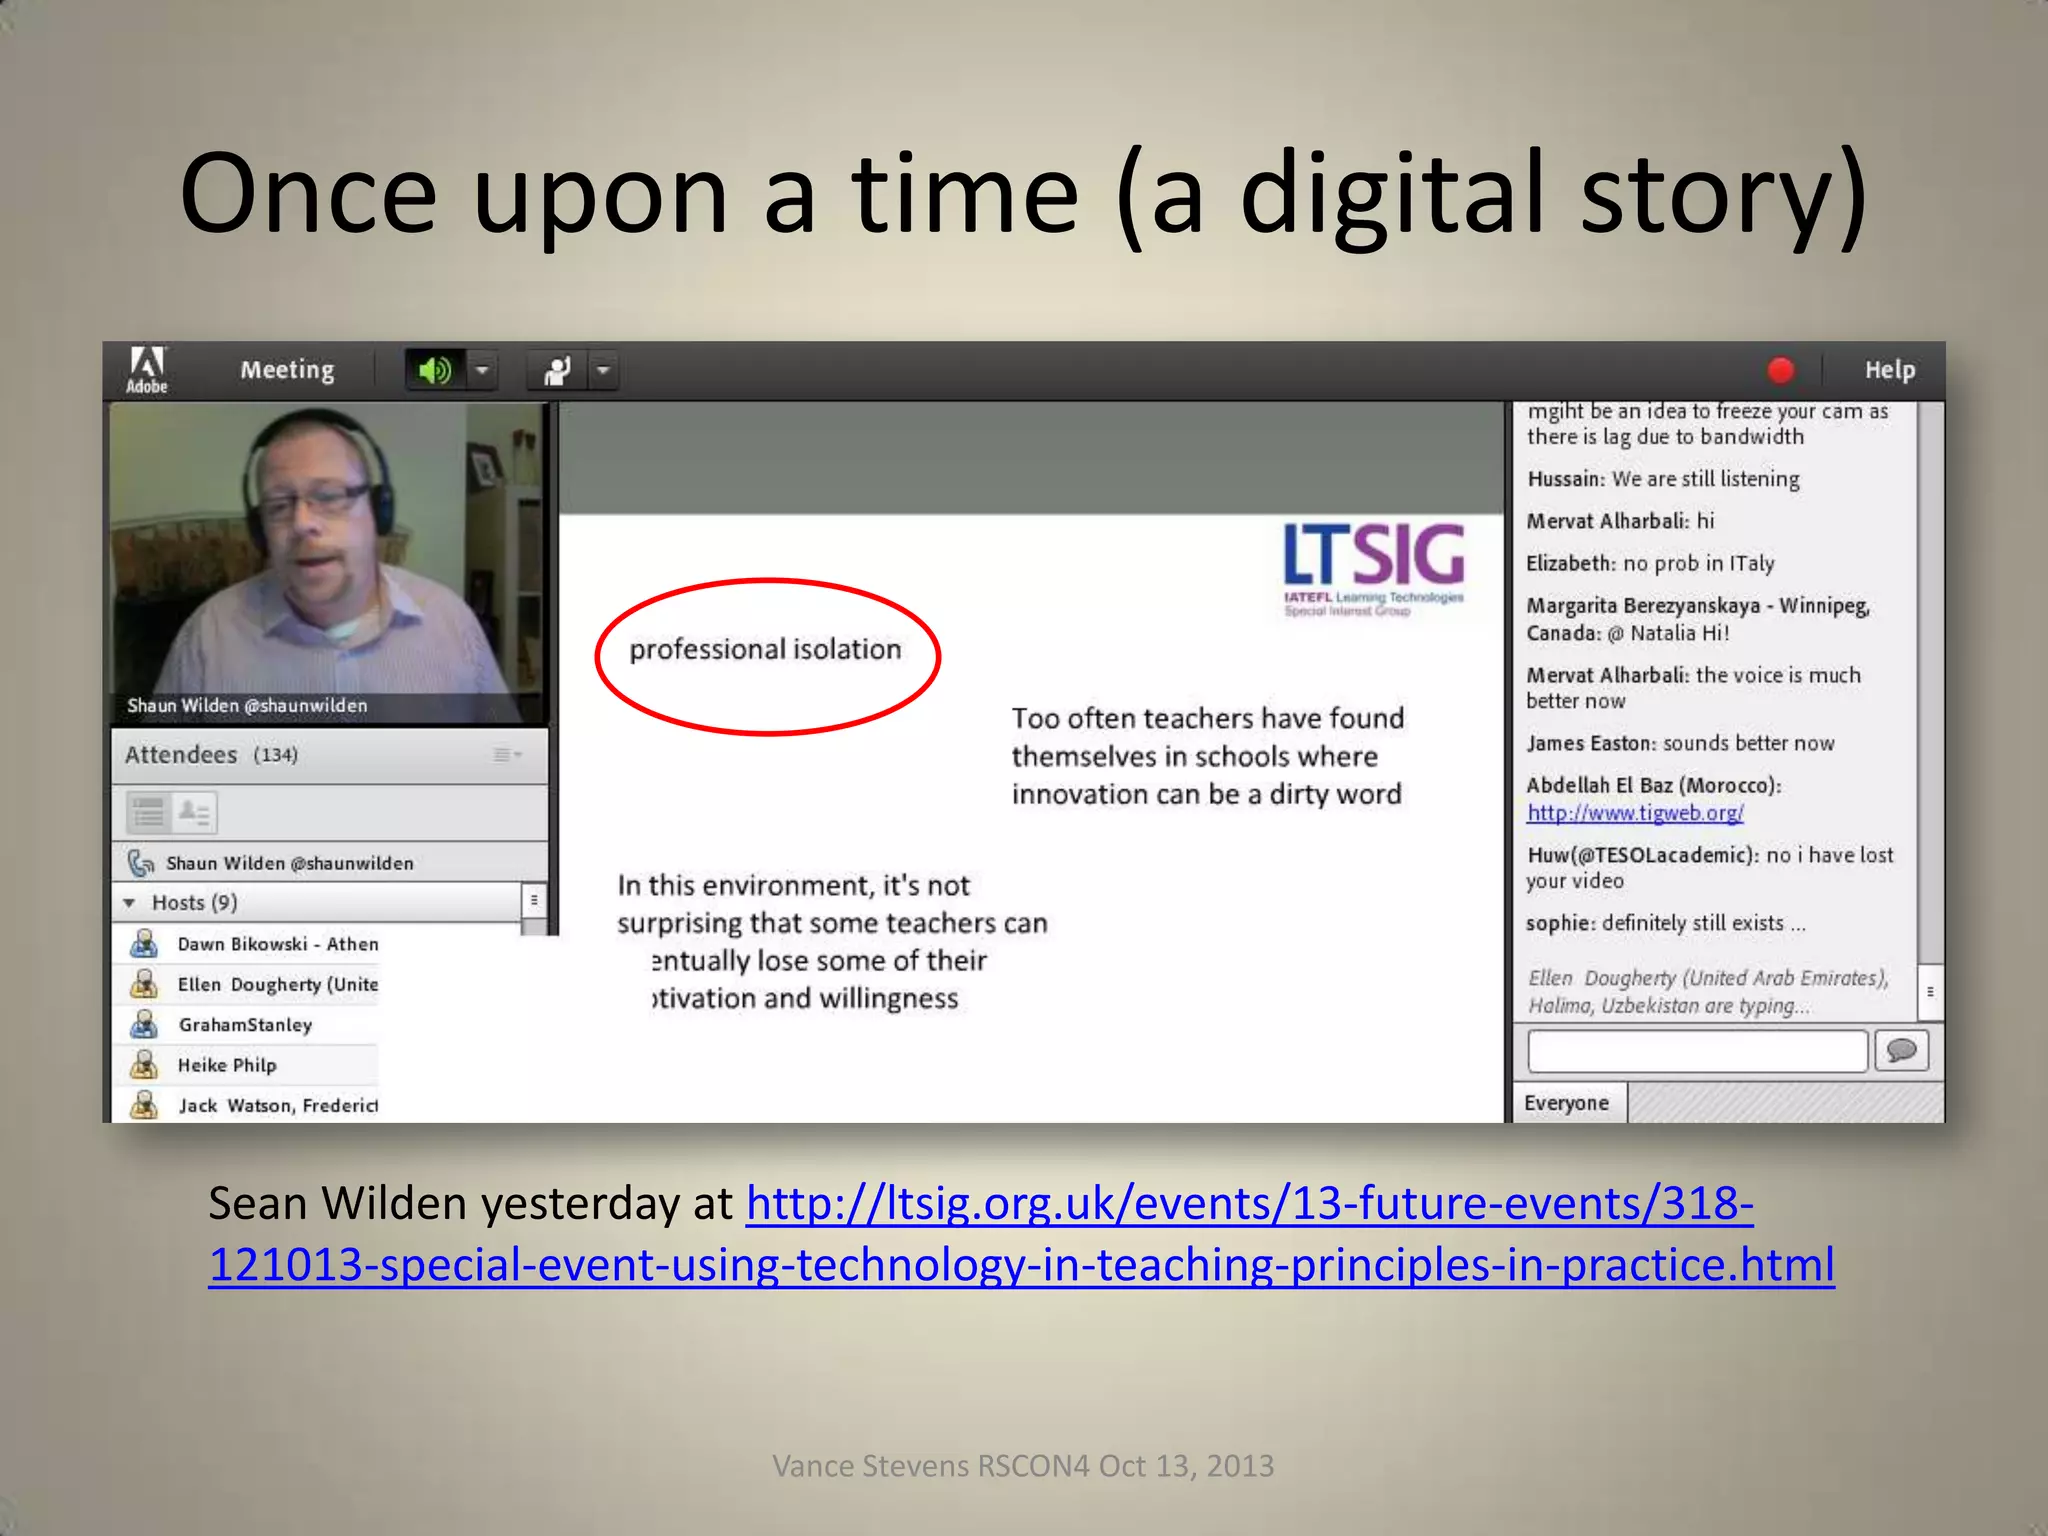Click the raise hand status icon
The image size is (2048, 1536).
coord(557,371)
